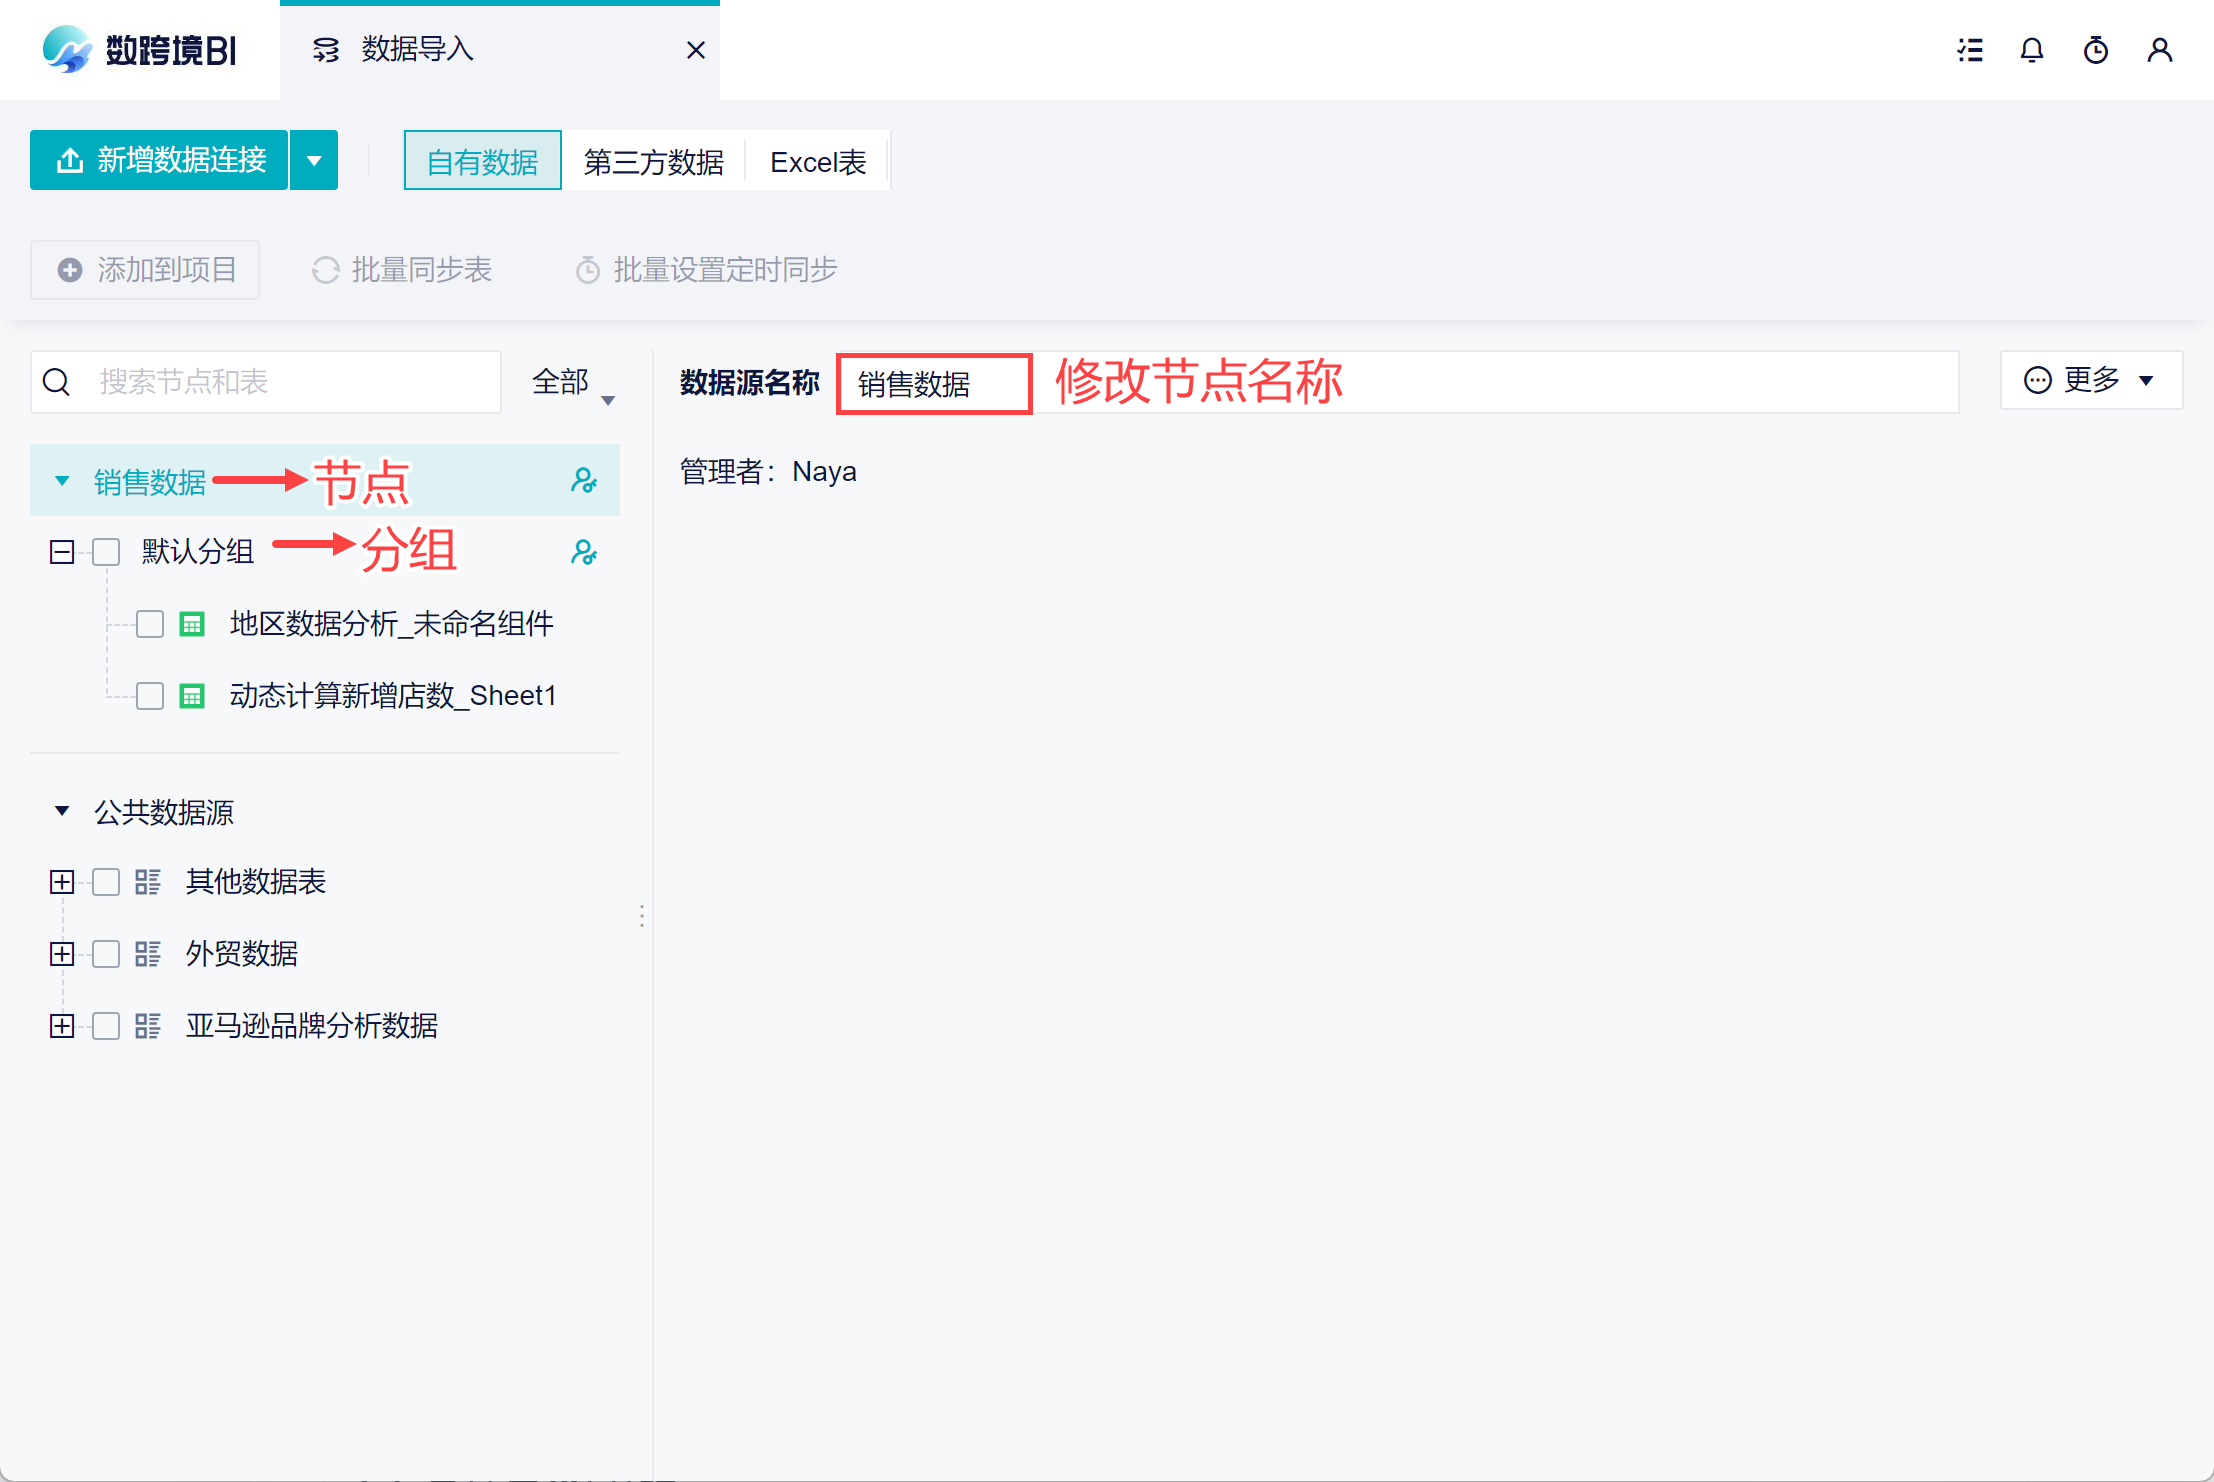Screen dimensions: 2214x1482
Task: Select the 公共数据源 heading
Action: [x=164, y=812]
